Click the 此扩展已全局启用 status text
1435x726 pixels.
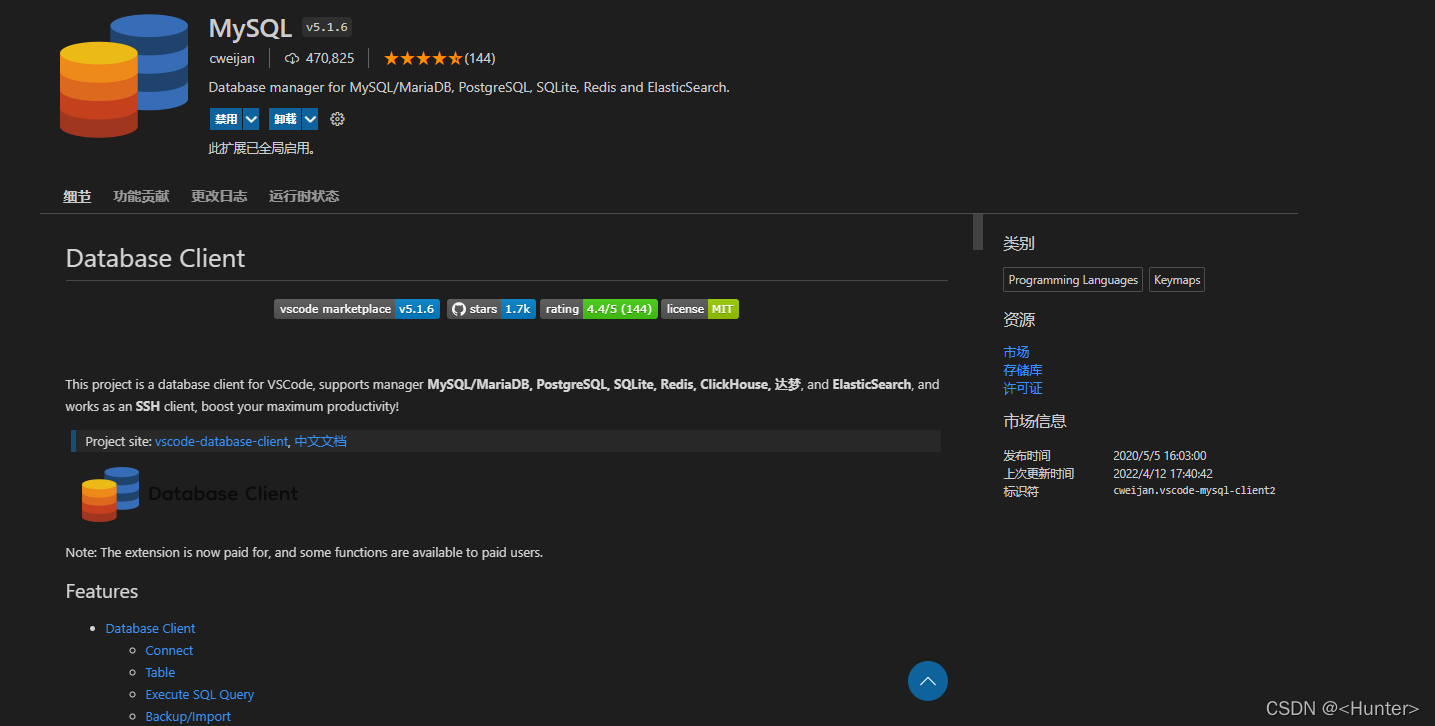262,149
